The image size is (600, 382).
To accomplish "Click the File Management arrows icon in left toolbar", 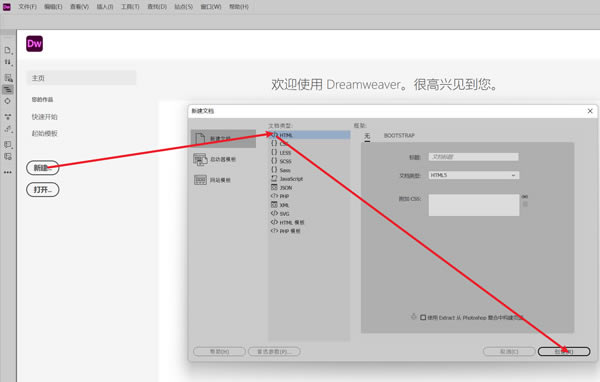I will pos(8,62).
